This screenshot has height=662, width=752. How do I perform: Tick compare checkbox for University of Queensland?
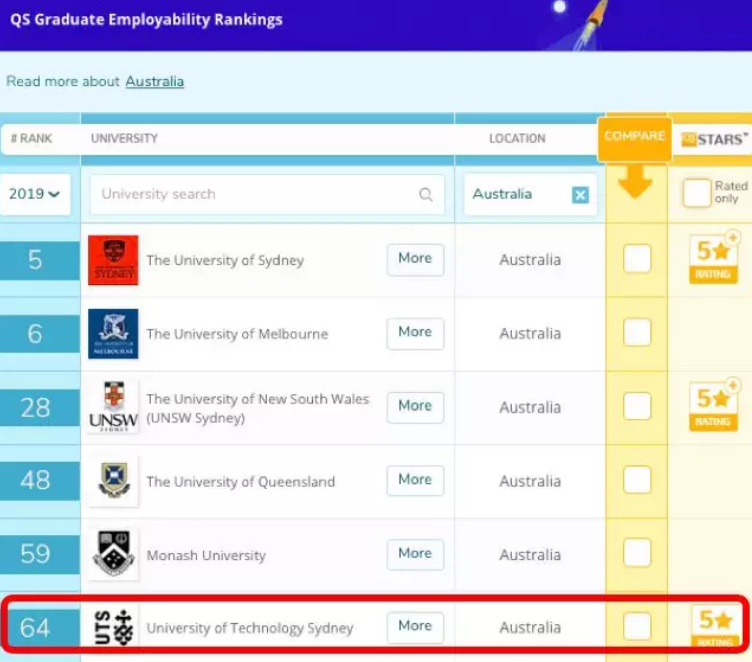tap(637, 479)
